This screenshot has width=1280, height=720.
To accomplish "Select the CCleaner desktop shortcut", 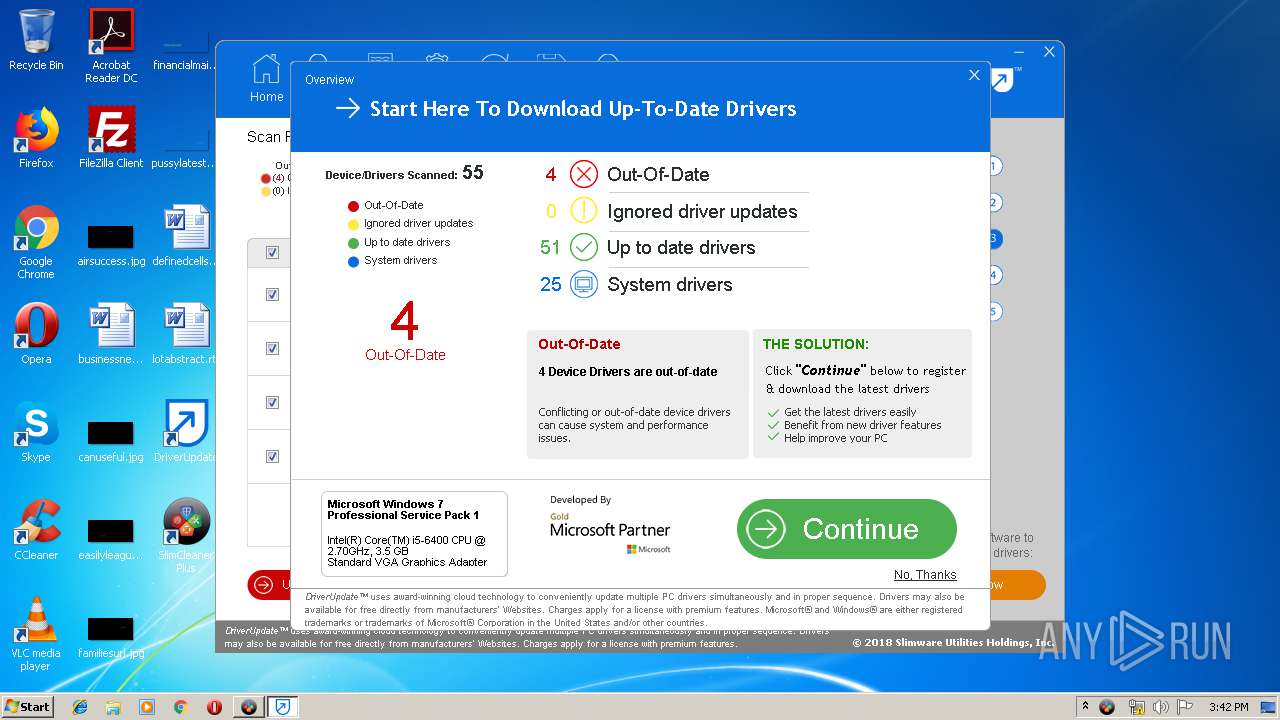I will click(x=36, y=530).
